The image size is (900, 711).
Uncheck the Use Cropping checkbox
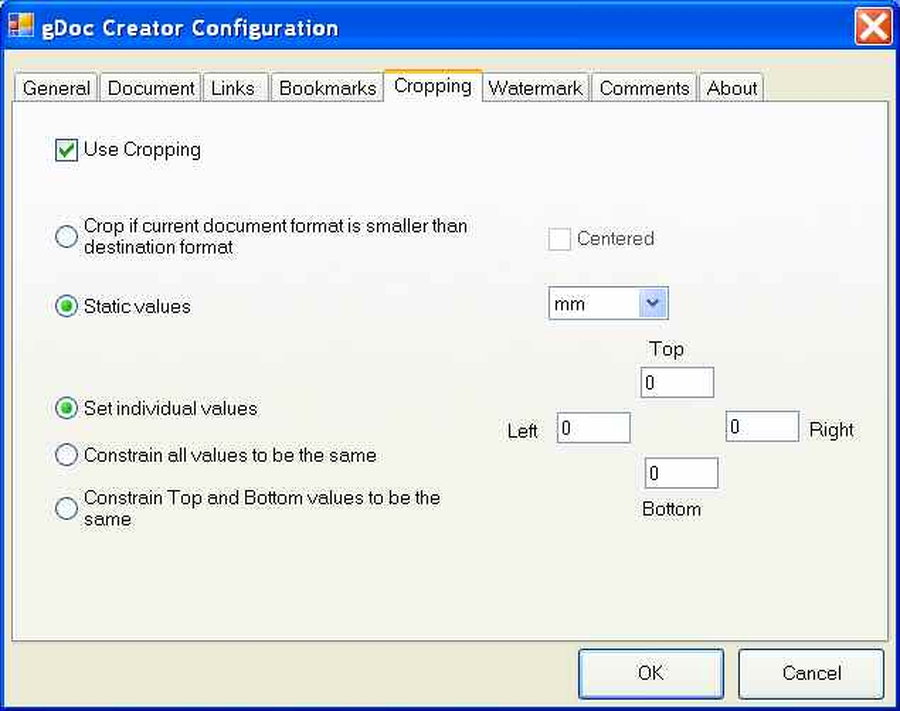(67, 150)
